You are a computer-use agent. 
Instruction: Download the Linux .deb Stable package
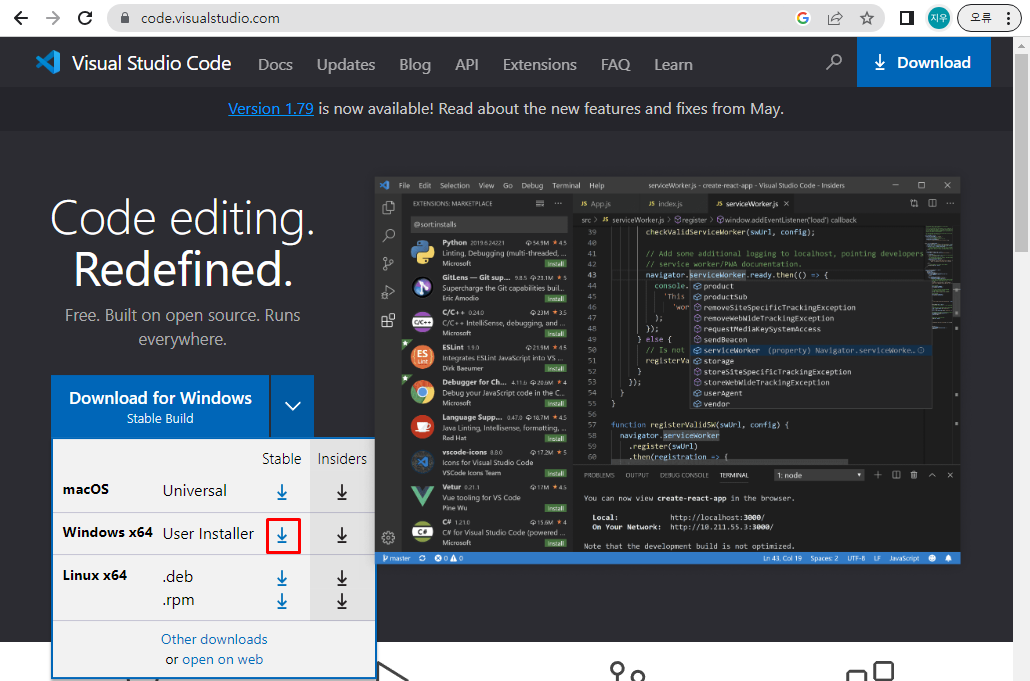(x=282, y=578)
